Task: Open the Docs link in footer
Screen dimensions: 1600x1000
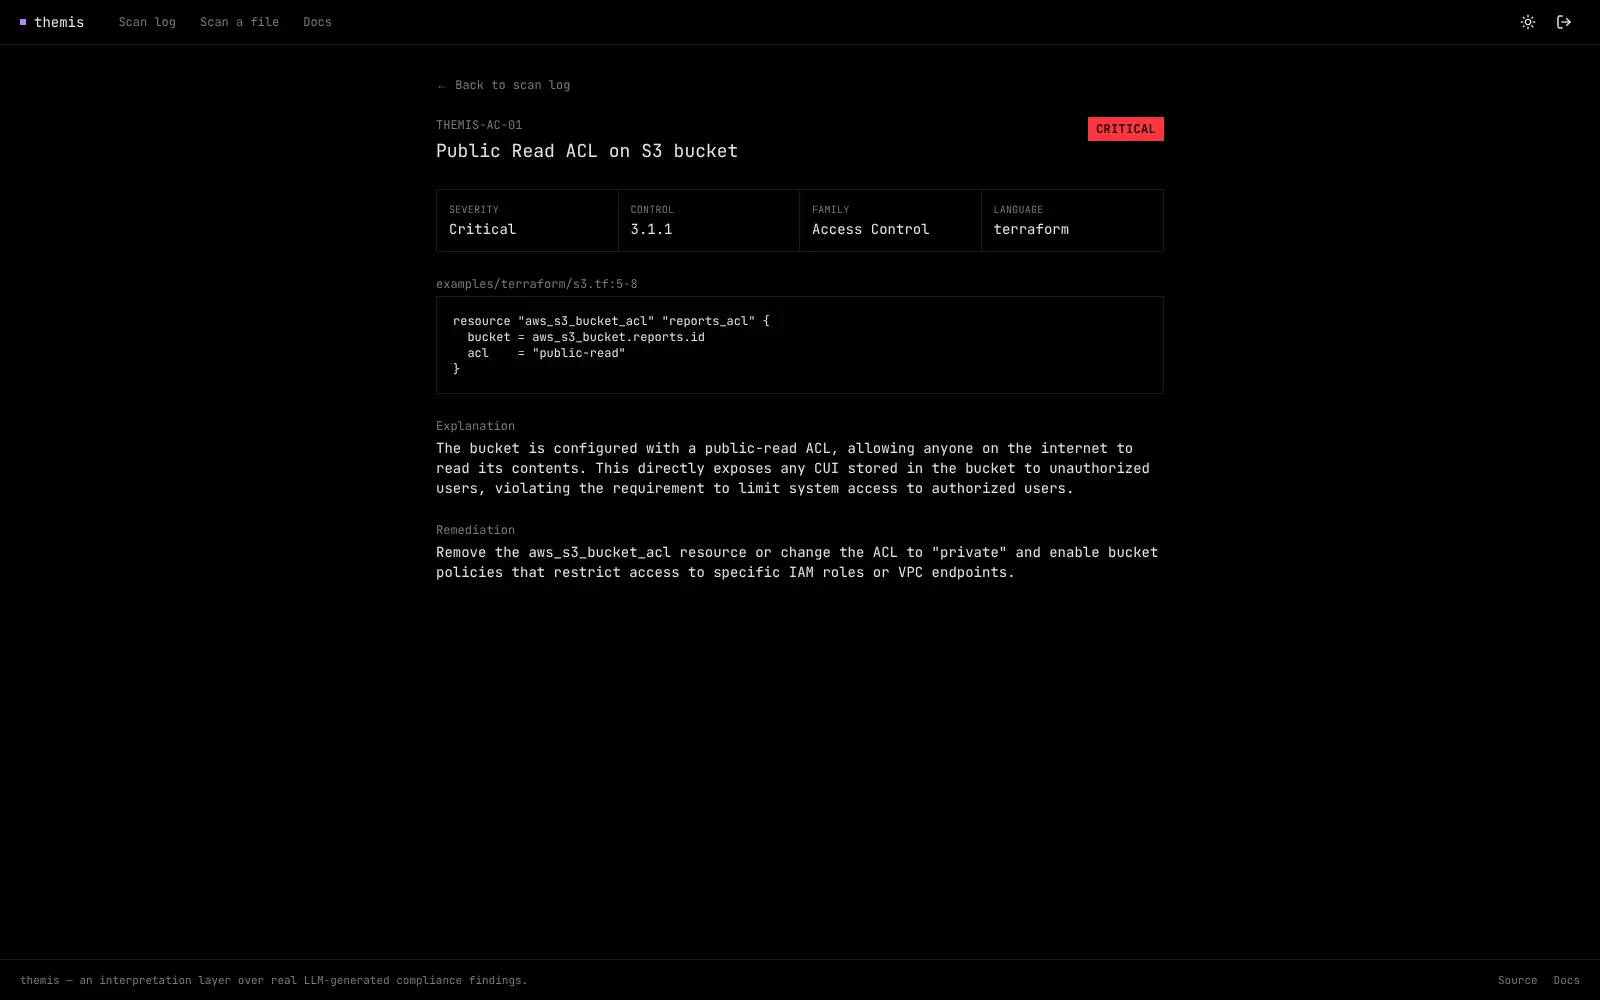Action: (1566, 980)
